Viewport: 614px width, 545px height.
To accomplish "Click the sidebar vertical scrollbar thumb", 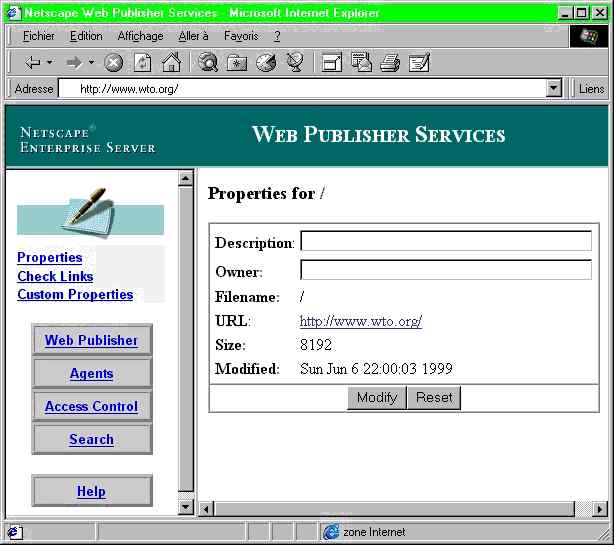I will pyautogui.click(x=186, y=339).
